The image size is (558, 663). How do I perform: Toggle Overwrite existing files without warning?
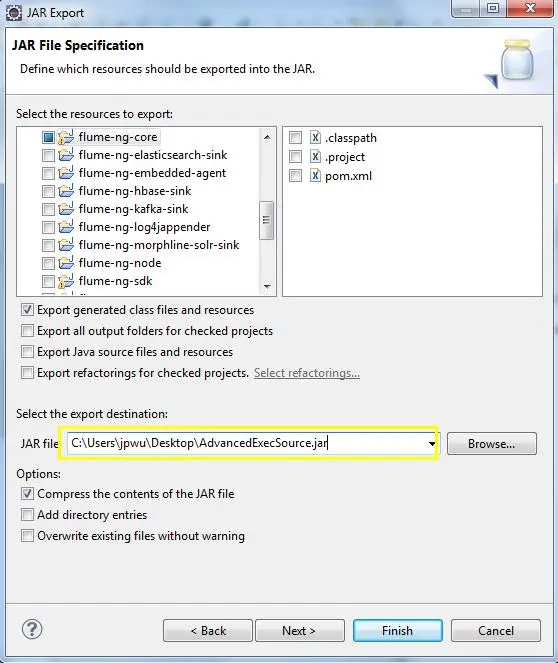[x=27, y=536]
